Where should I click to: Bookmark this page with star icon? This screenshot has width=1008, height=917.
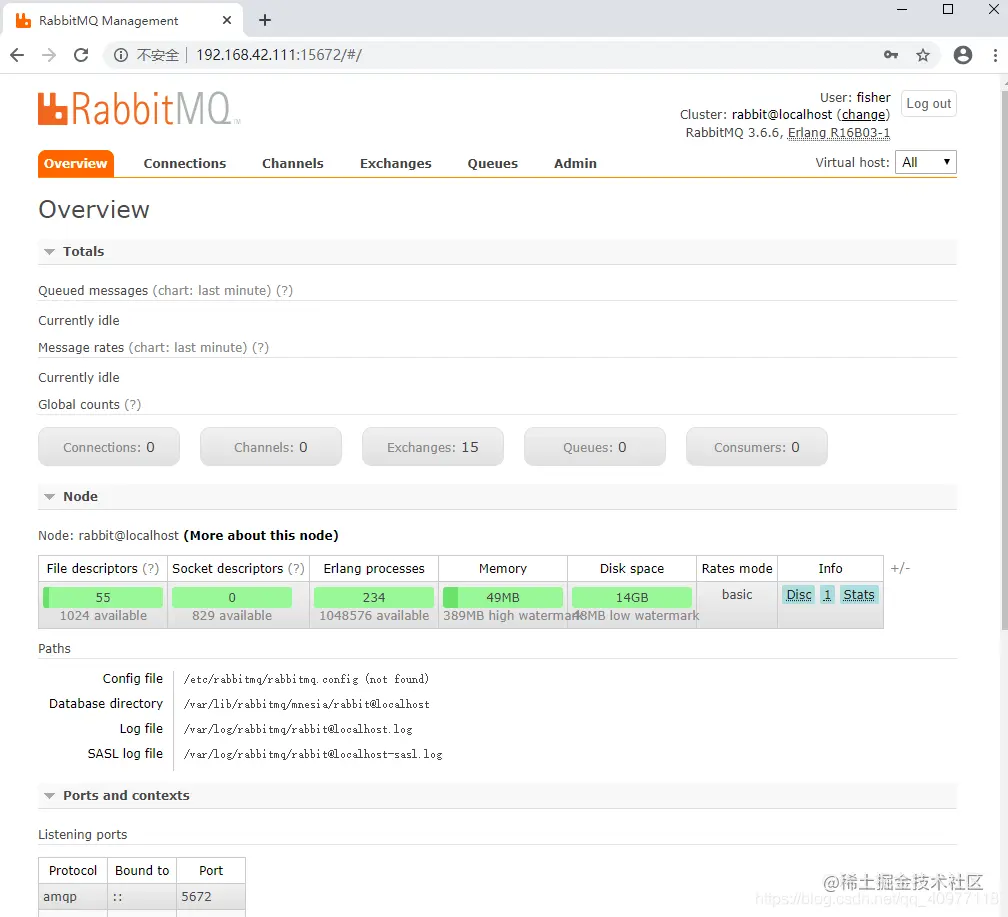pyautogui.click(x=923, y=55)
